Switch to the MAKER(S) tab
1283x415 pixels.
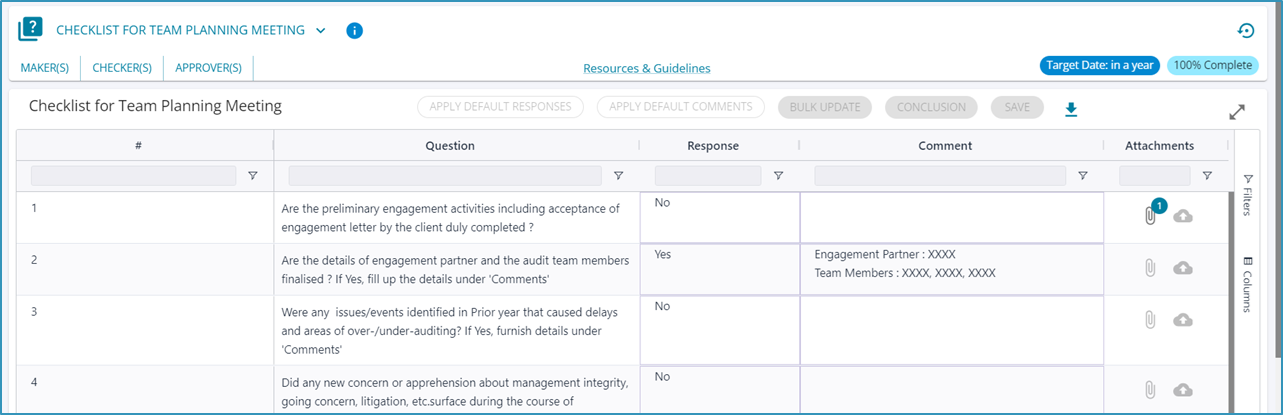[x=45, y=68]
